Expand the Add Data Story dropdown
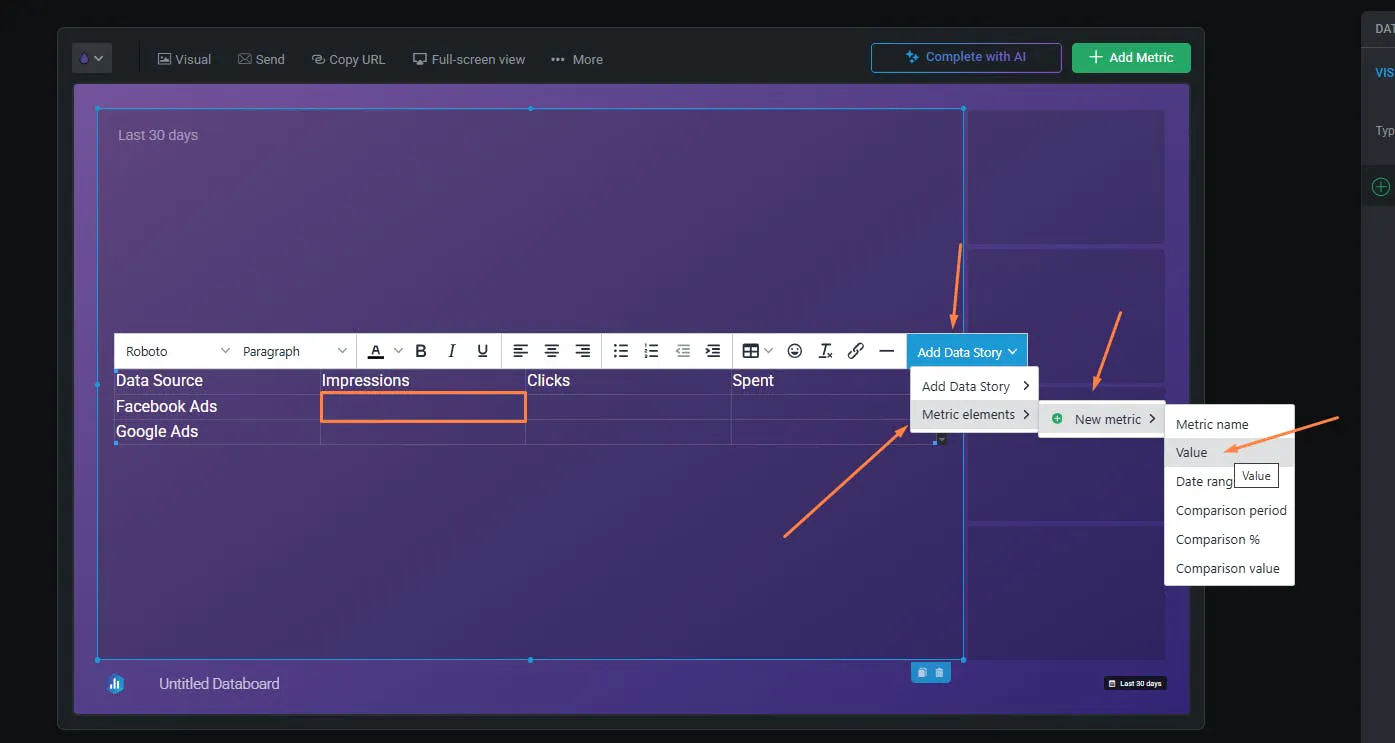 click(x=967, y=352)
